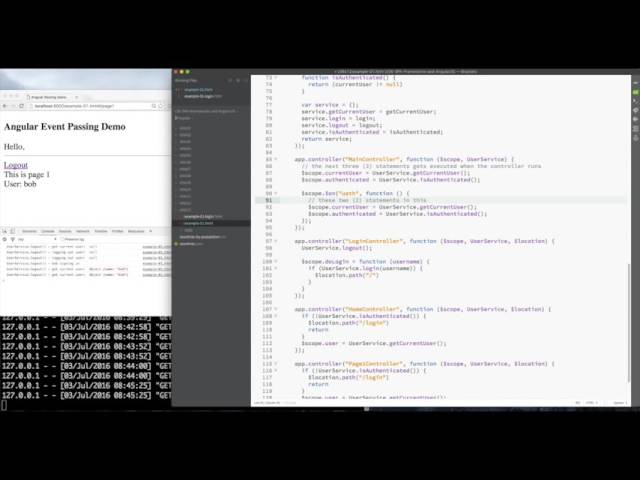Screen dimensions: 640x480
Task: Open the Timeline tab in DevTools
Action: (x=101, y=231)
